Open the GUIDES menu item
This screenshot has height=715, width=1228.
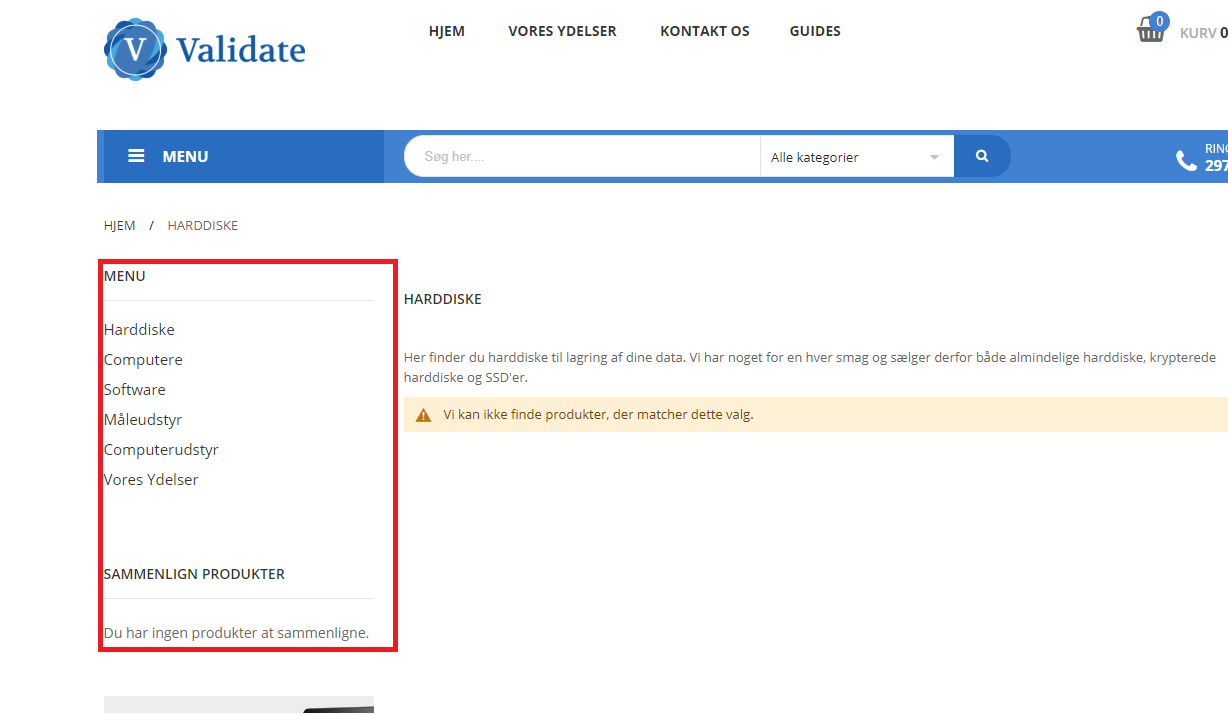tap(814, 31)
